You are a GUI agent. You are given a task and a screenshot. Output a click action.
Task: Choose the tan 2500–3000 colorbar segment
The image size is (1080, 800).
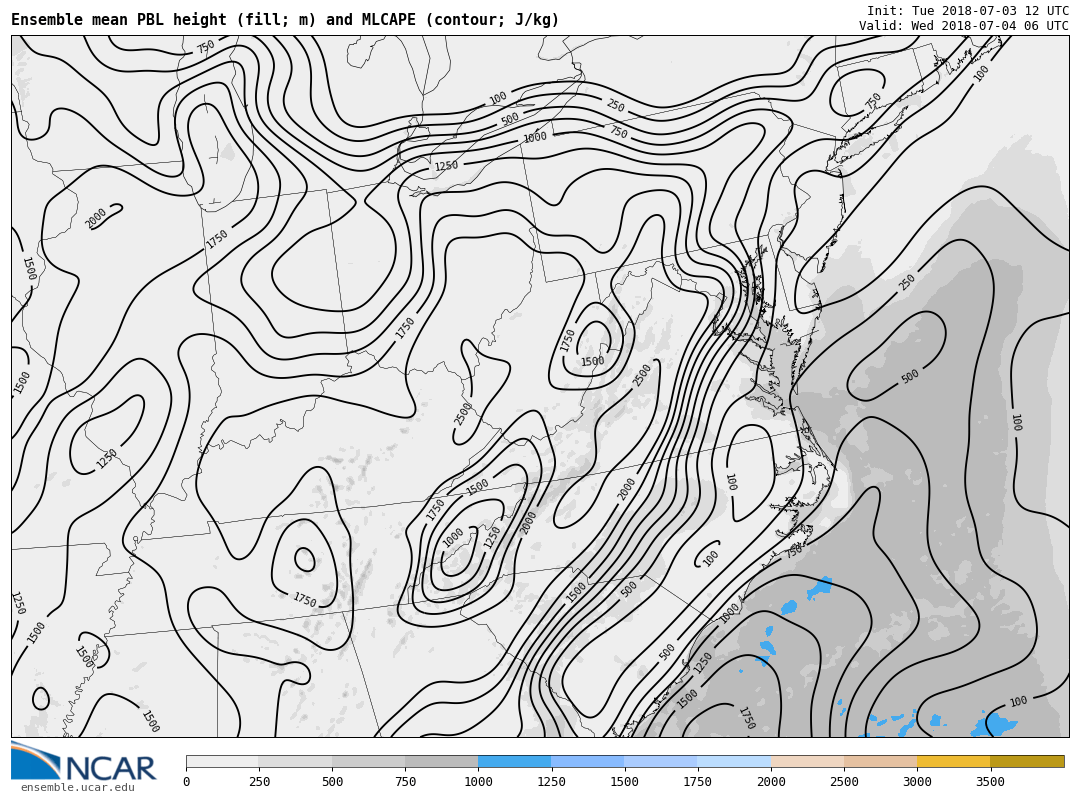pyautogui.click(x=880, y=762)
